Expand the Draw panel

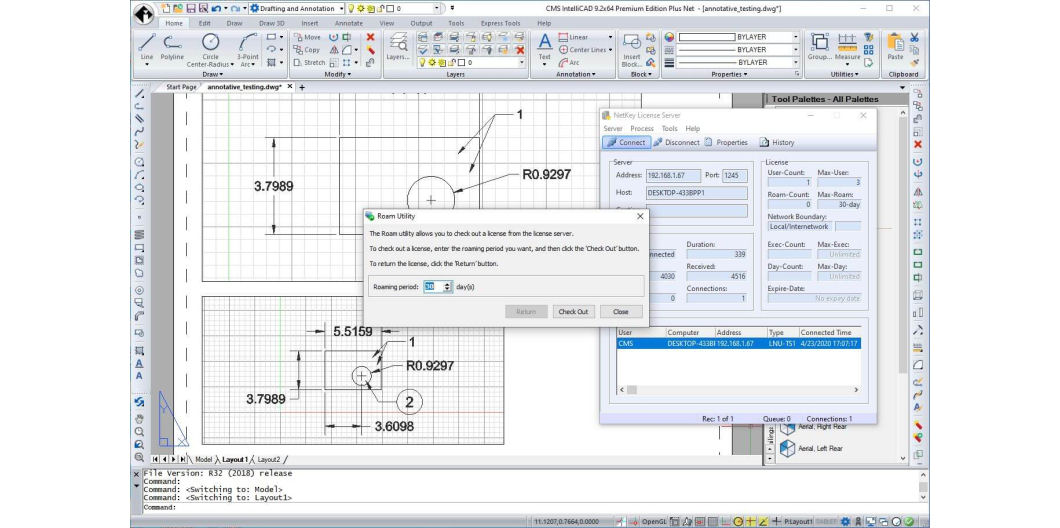pyautogui.click(x=212, y=74)
